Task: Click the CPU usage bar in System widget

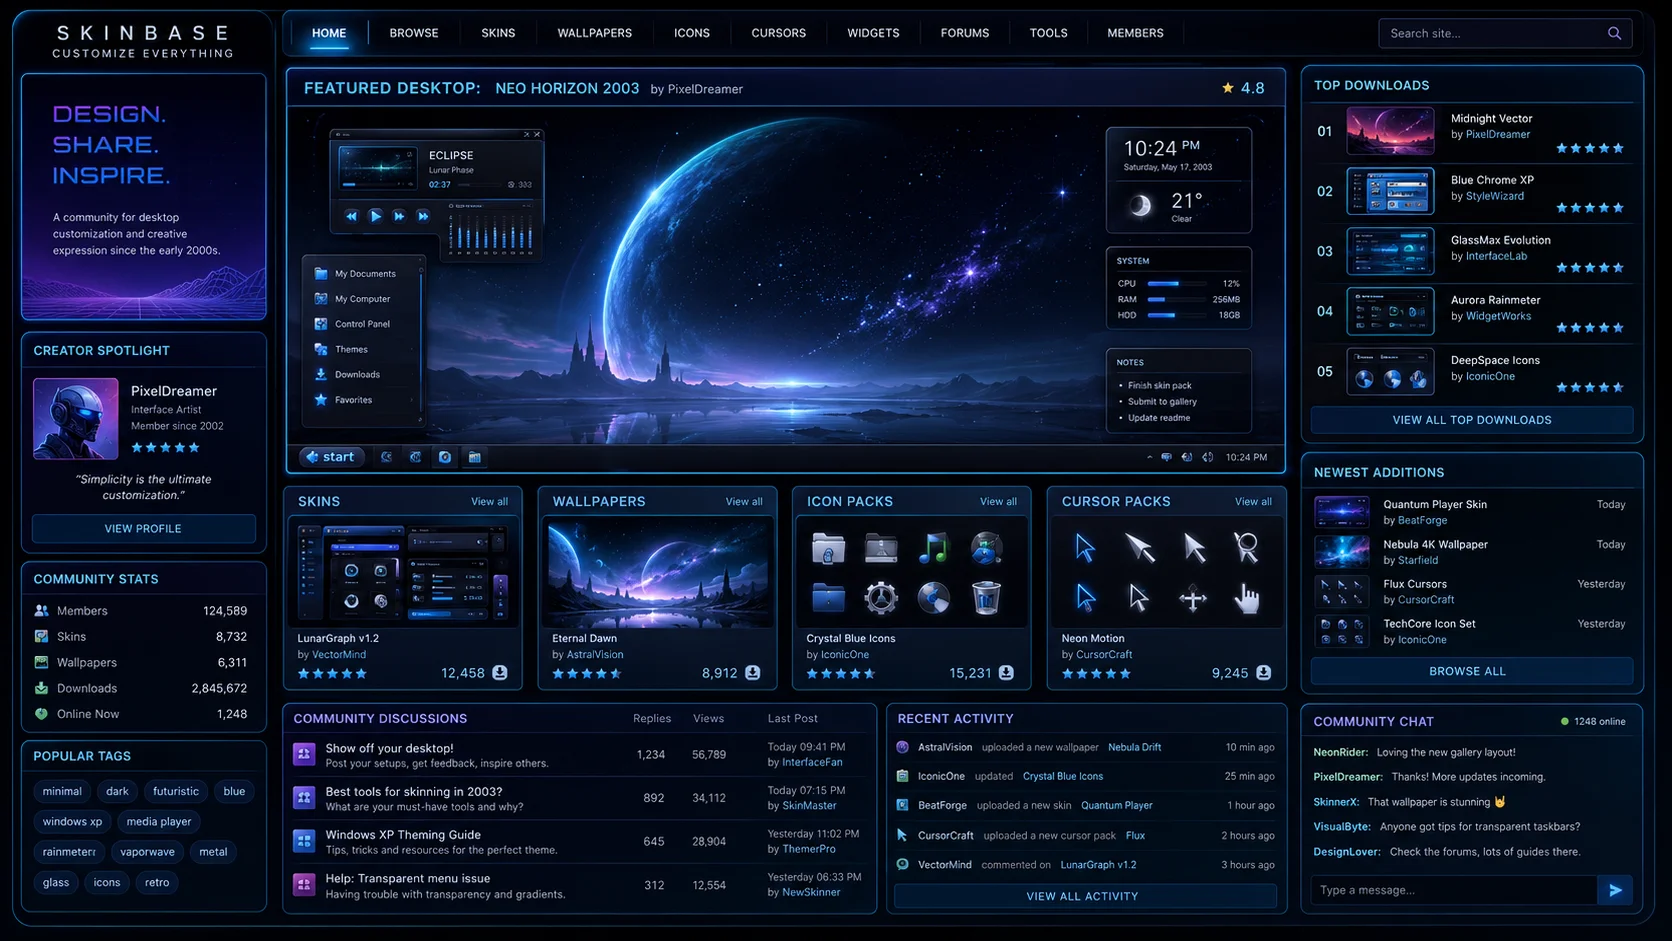Action: [1177, 284]
